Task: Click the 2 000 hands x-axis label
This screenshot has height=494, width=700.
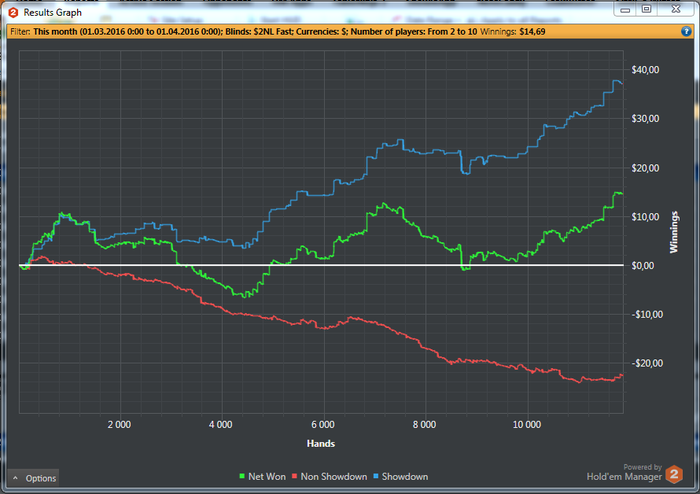Action: click(x=119, y=424)
